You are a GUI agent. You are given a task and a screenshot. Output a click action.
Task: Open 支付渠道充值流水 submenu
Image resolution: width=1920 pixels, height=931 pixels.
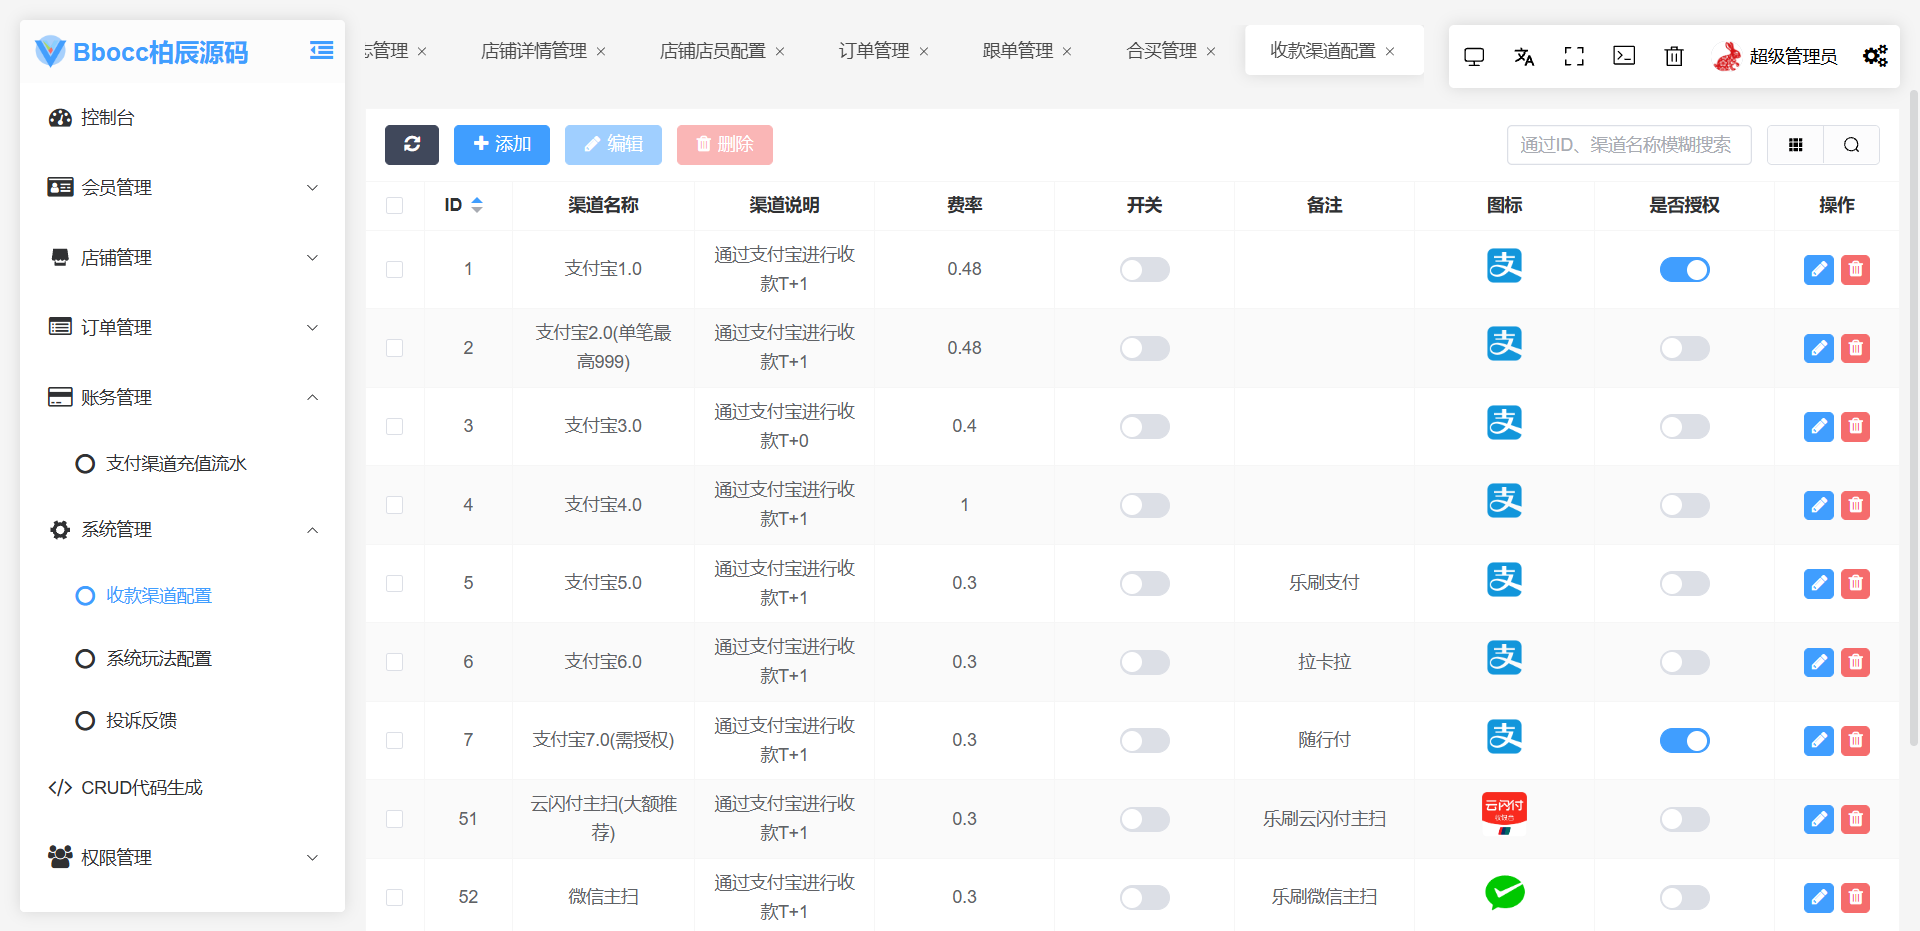click(x=182, y=464)
